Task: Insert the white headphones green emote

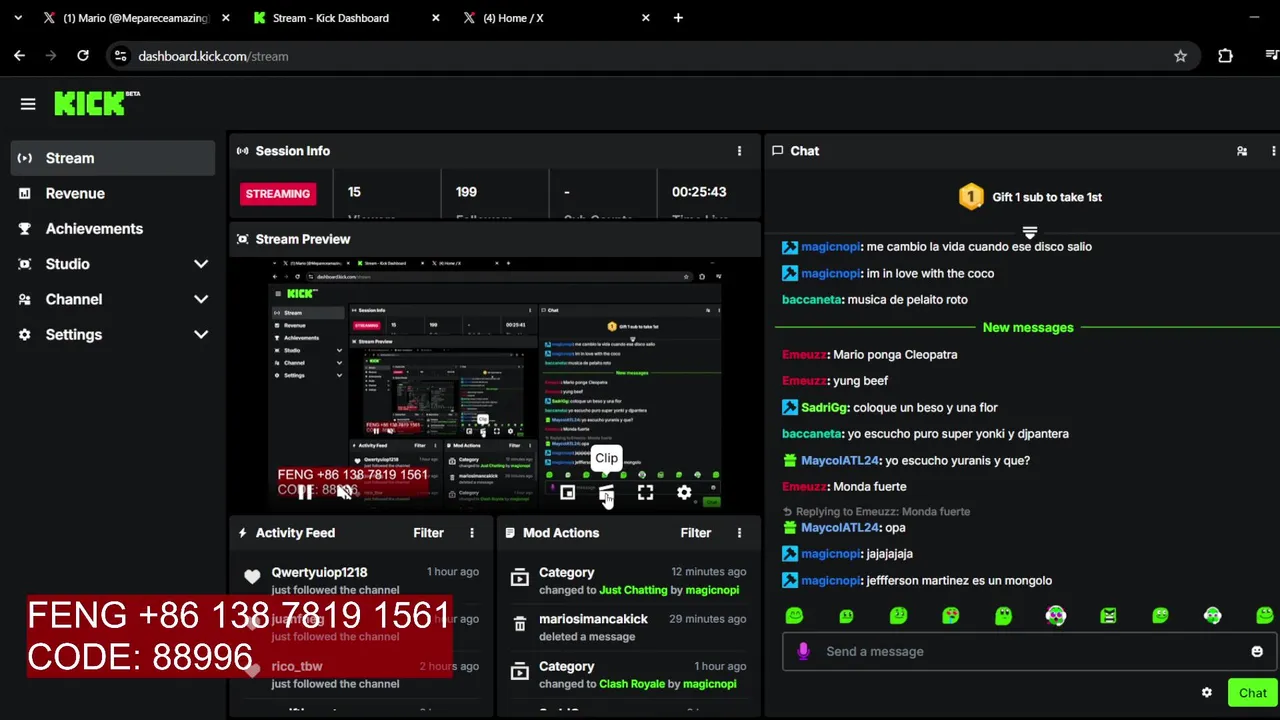Action: coord(1212,616)
